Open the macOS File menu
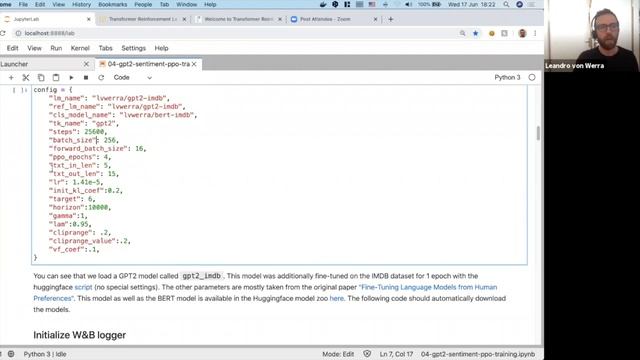This screenshot has width=640, height=360. click(x=23, y=4)
